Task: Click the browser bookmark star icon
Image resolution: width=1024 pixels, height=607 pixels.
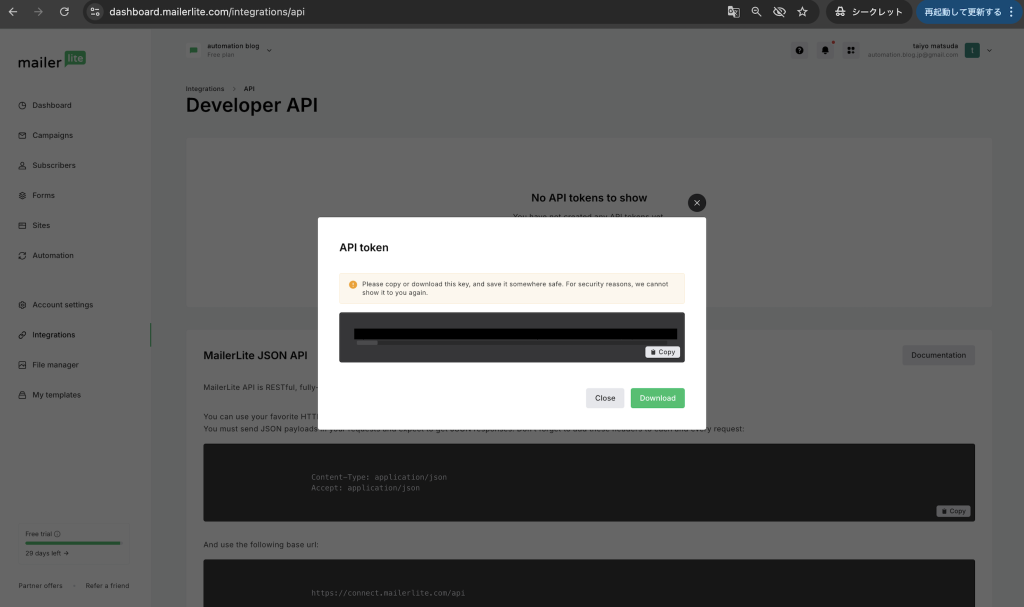Action: point(802,12)
